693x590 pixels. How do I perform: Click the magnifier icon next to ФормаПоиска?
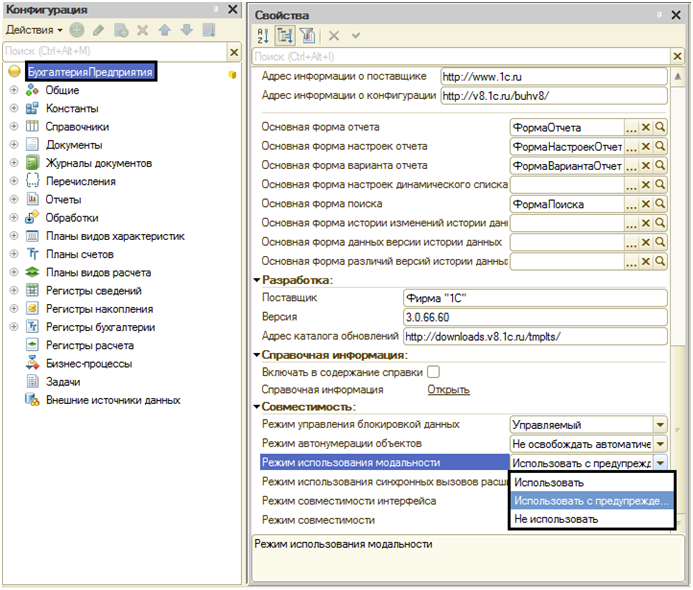point(660,205)
